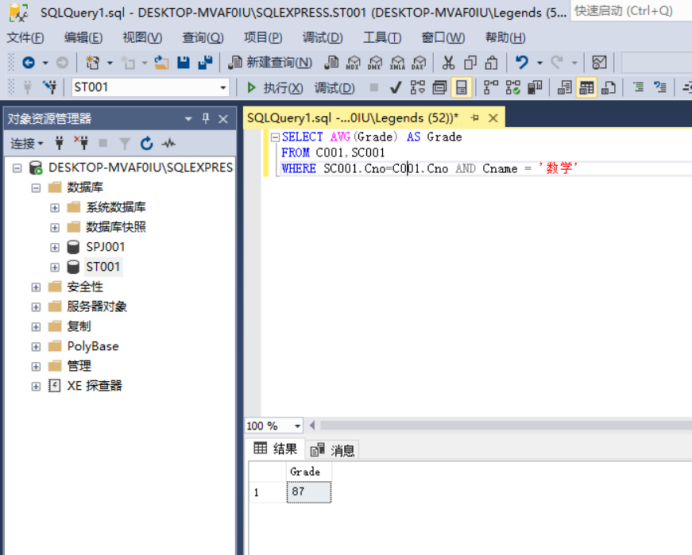Open the 查询(Q) menu
The image size is (692, 555).
click(203, 38)
